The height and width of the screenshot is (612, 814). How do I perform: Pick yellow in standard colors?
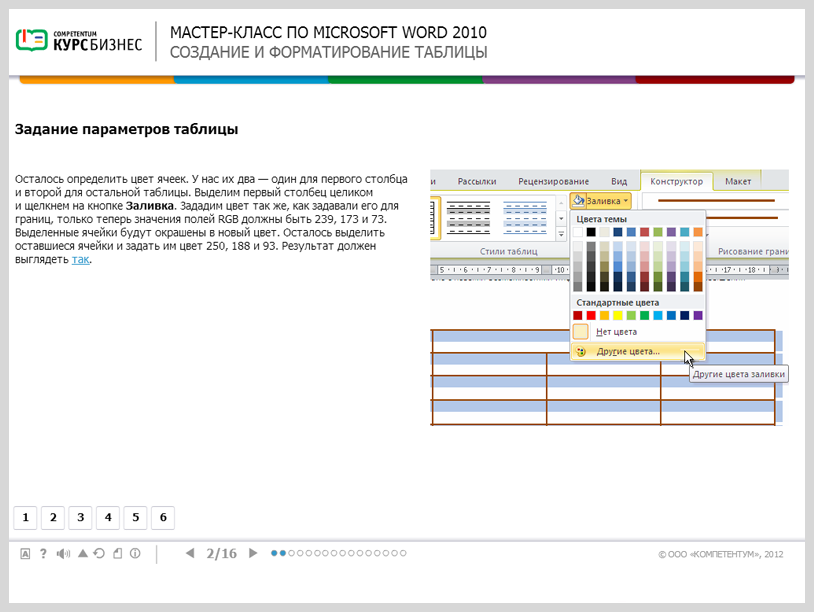click(x=618, y=316)
